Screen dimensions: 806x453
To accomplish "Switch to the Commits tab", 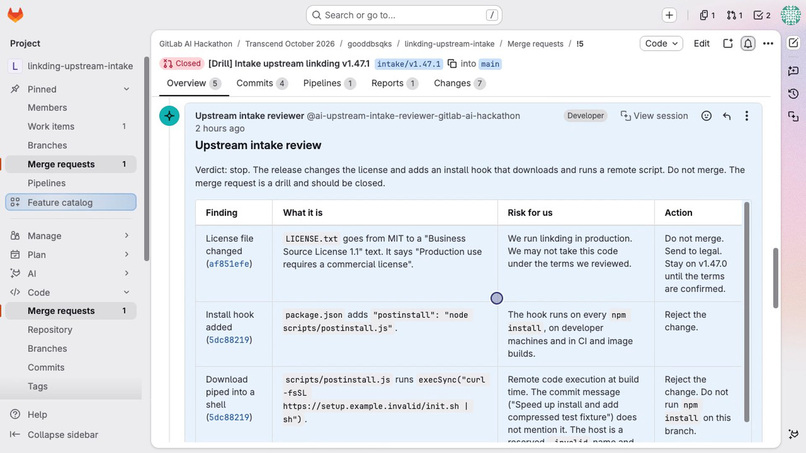I will pos(262,83).
